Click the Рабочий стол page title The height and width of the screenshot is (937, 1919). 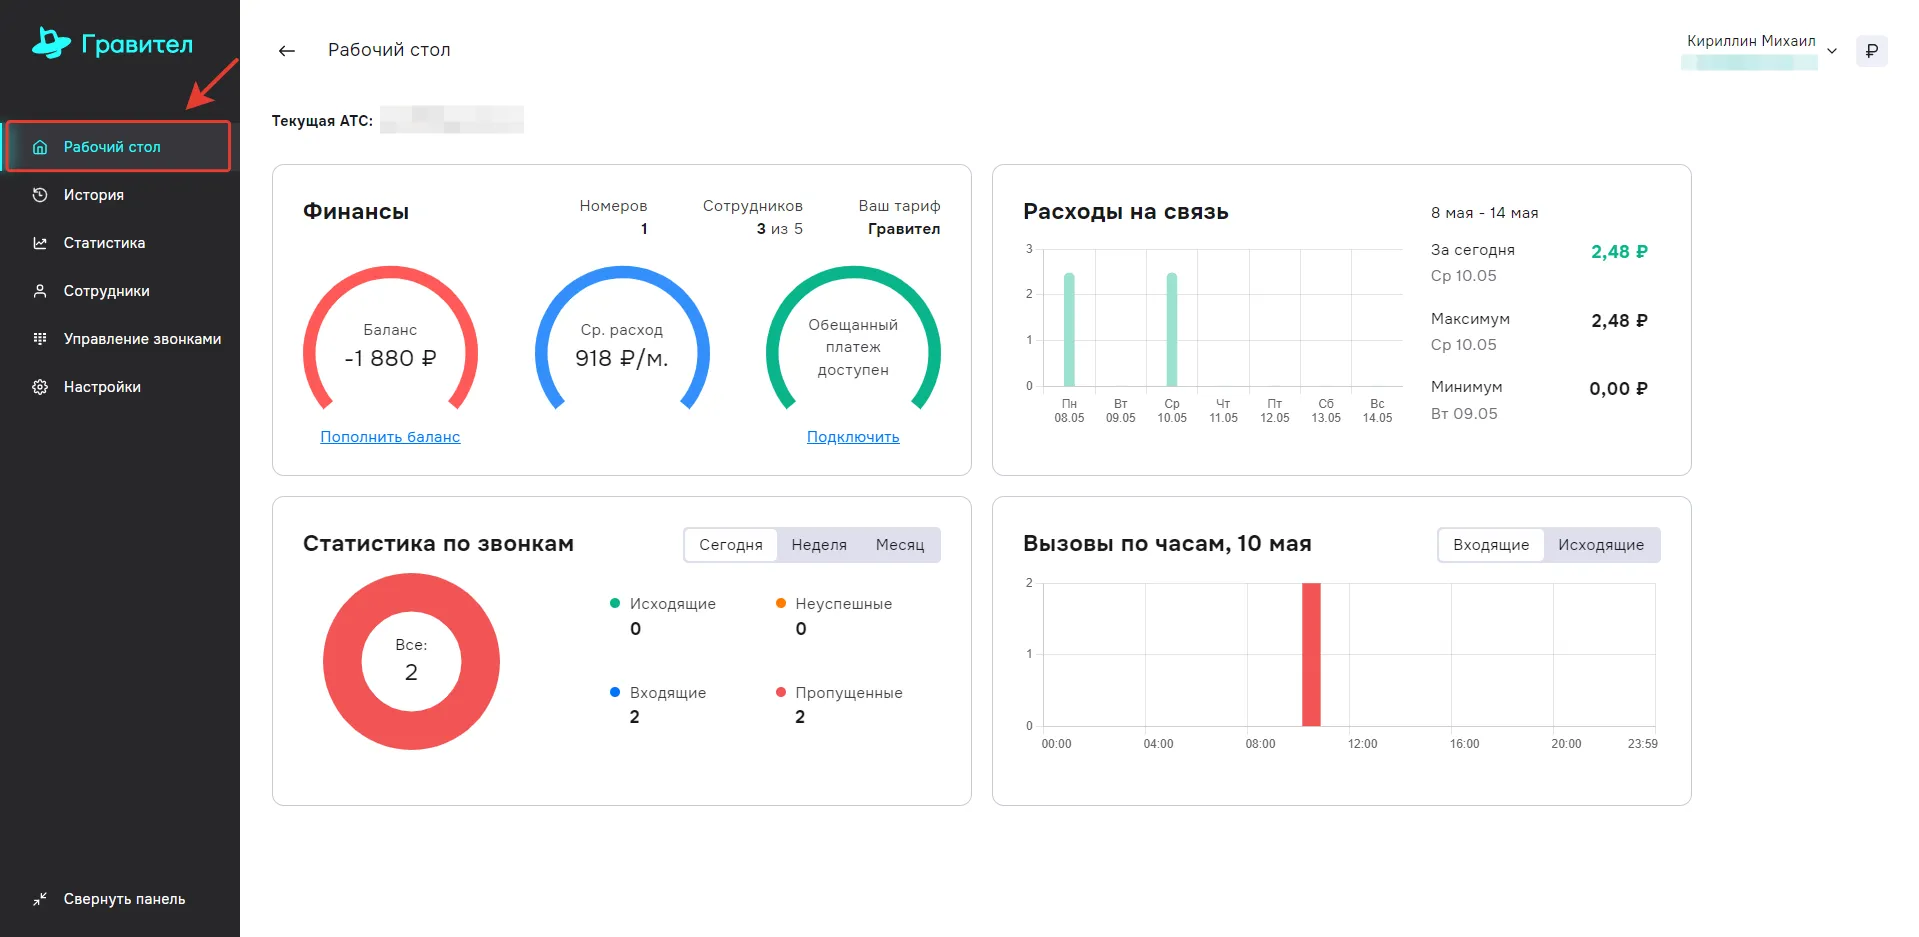(x=389, y=50)
